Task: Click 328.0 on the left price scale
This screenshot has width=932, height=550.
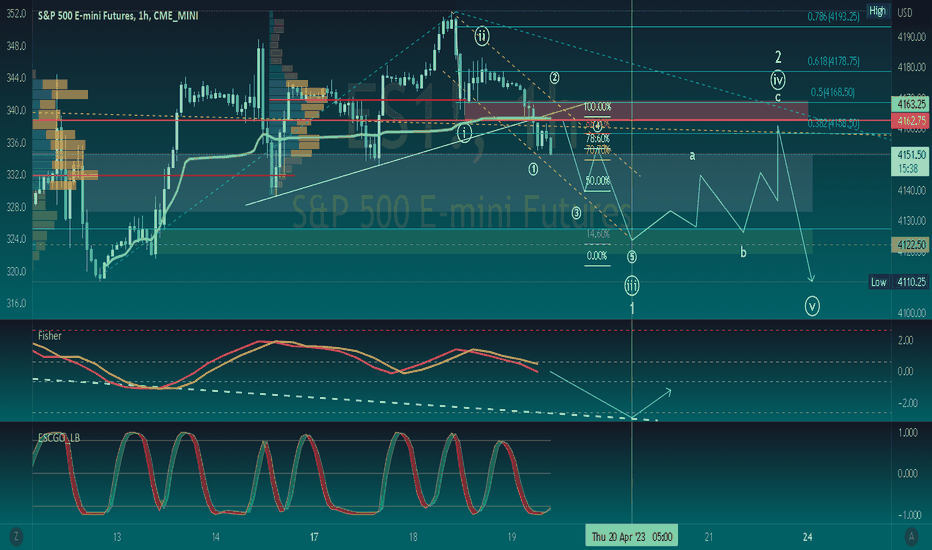Action: point(16,207)
